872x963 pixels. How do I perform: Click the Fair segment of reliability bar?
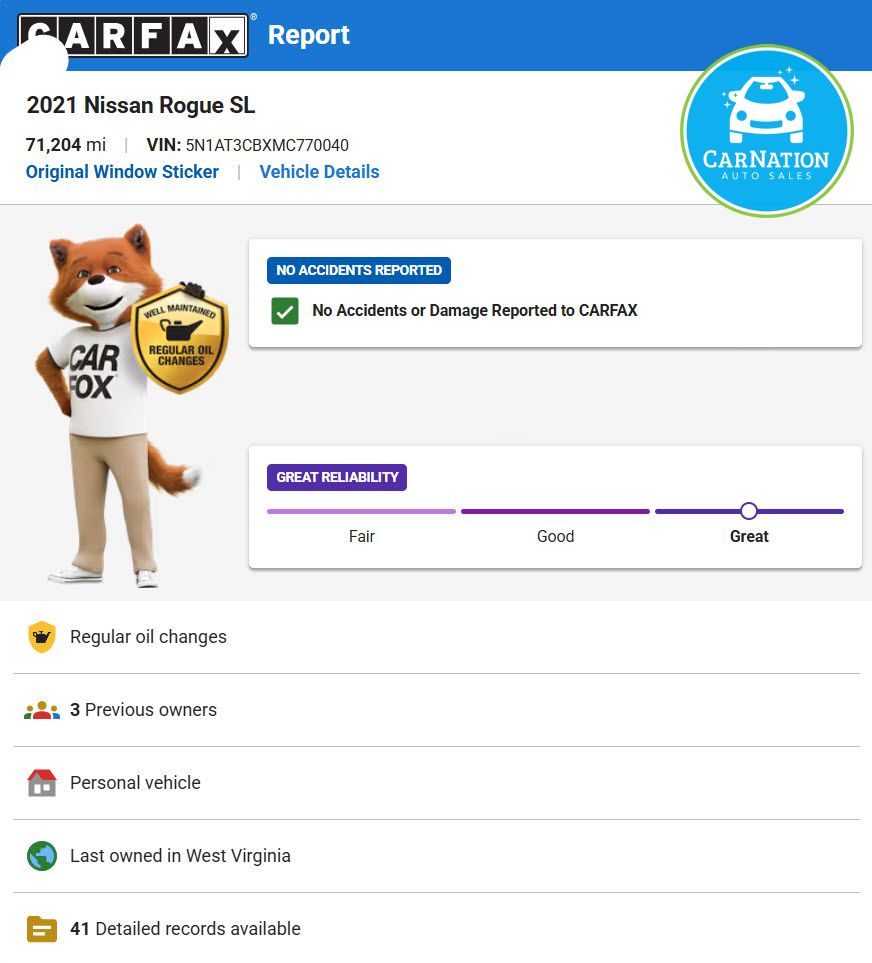click(x=361, y=511)
